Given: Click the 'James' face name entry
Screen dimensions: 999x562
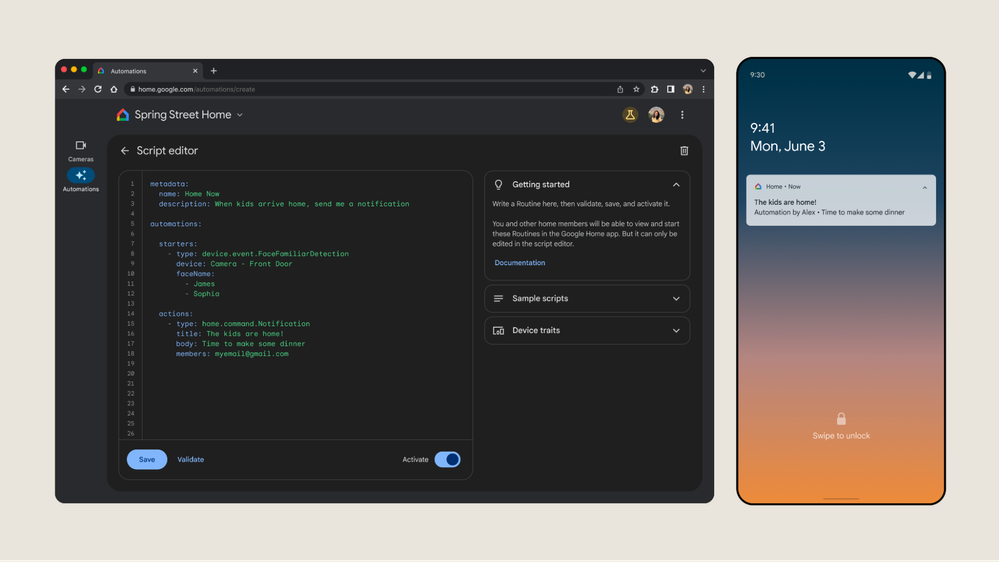Looking at the screenshot, I should [204, 284].
